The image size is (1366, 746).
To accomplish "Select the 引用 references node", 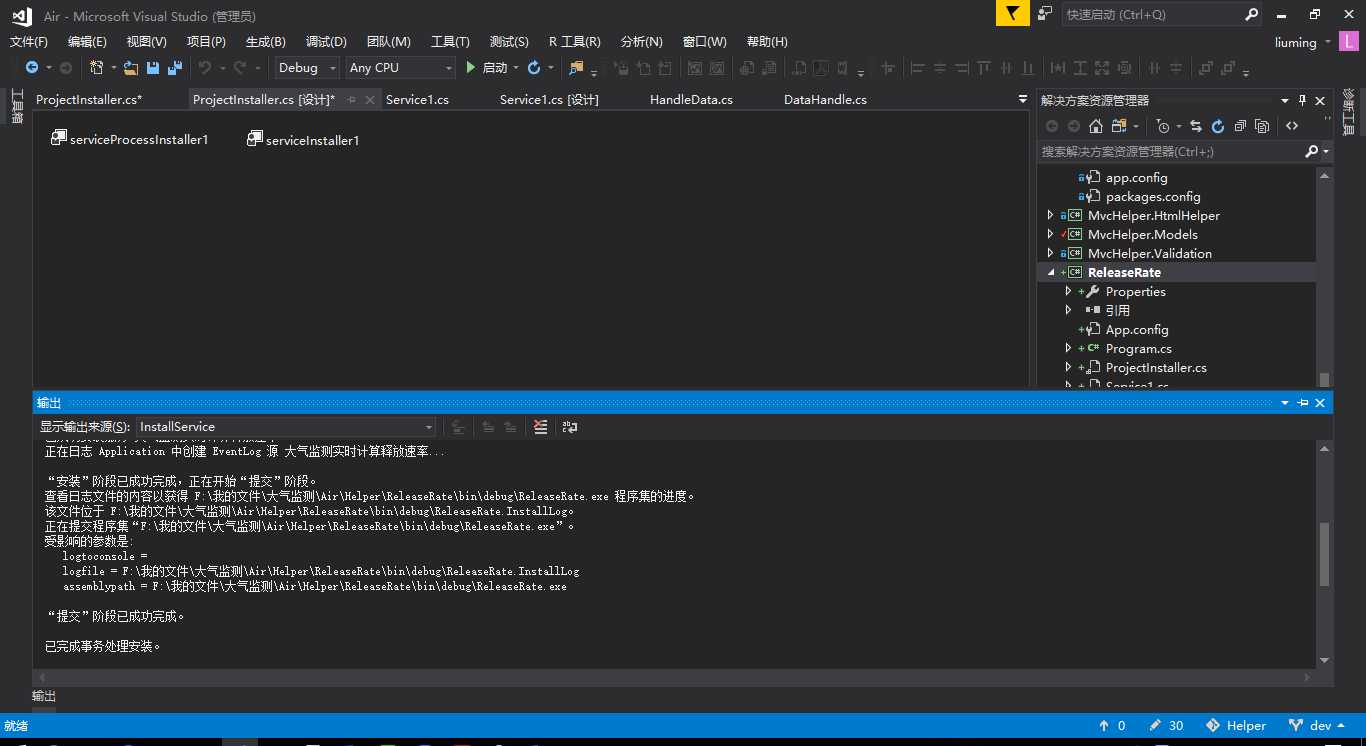I will pos(1117,310).
